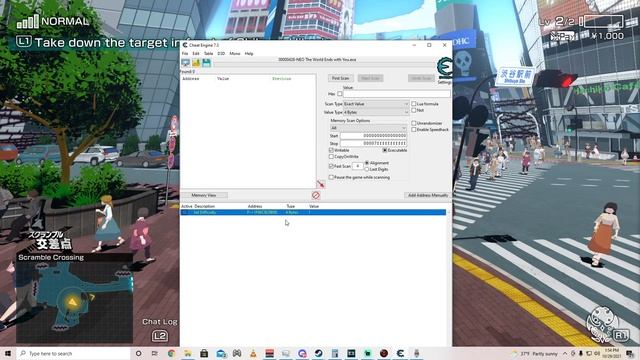This screenshot has width=640, height=360.
Task: Enable Speedhack checkbox
Action: [413, 129]
